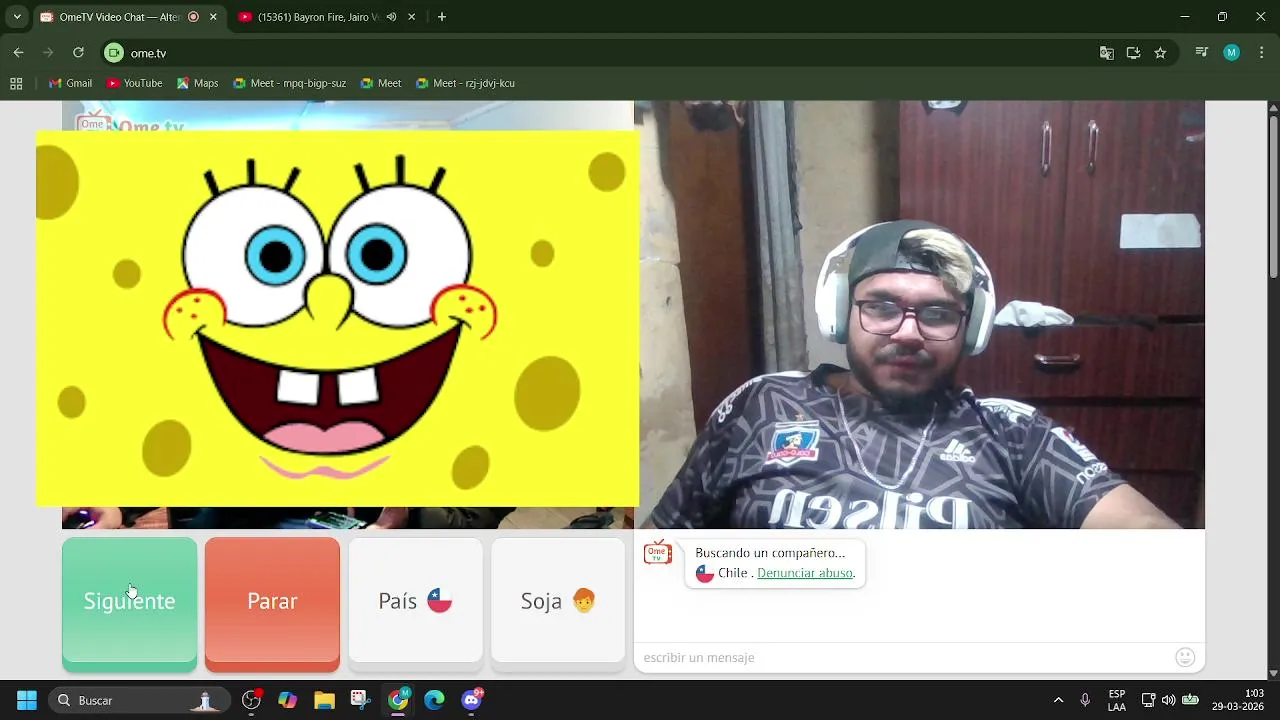The height and width of the screenshot is (720, 1280).
Task: Show hidden system tray icons
Action: (x=1058, y=700)
